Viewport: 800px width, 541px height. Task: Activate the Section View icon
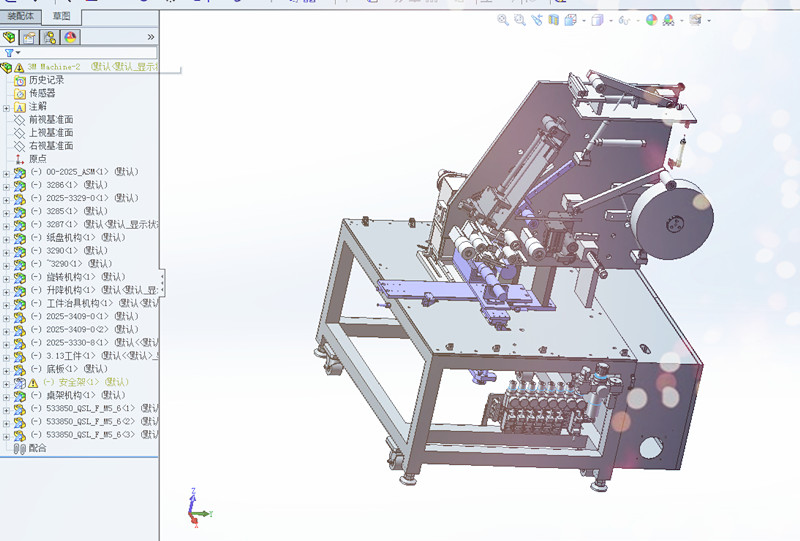pyautogui.click(x=554, y=20)
